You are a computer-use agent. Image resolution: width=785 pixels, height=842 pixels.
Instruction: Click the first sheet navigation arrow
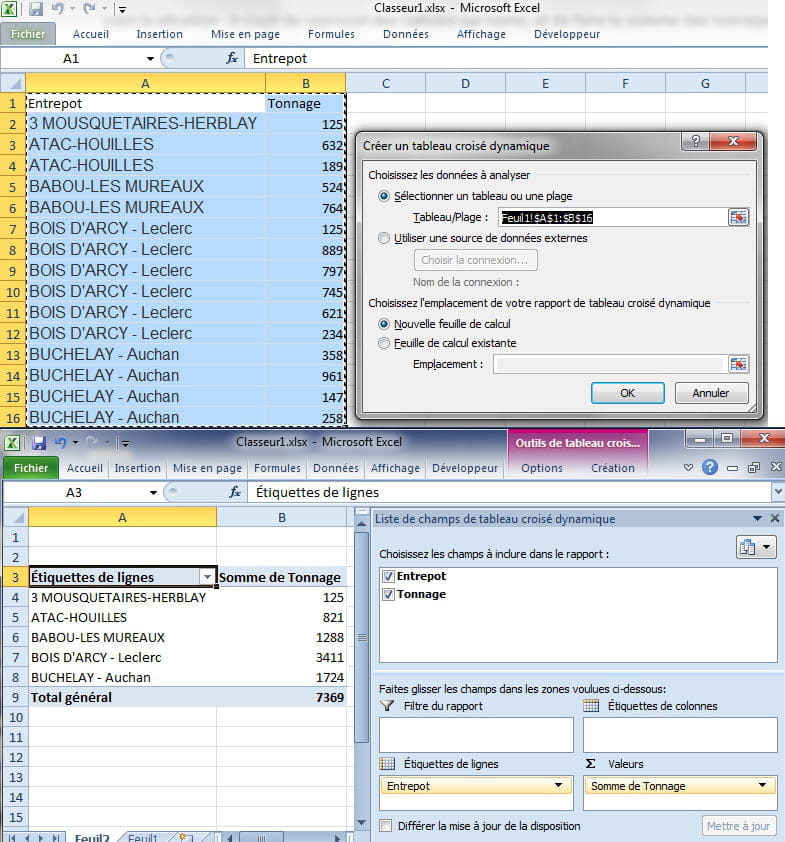click(x=12, y=838)
